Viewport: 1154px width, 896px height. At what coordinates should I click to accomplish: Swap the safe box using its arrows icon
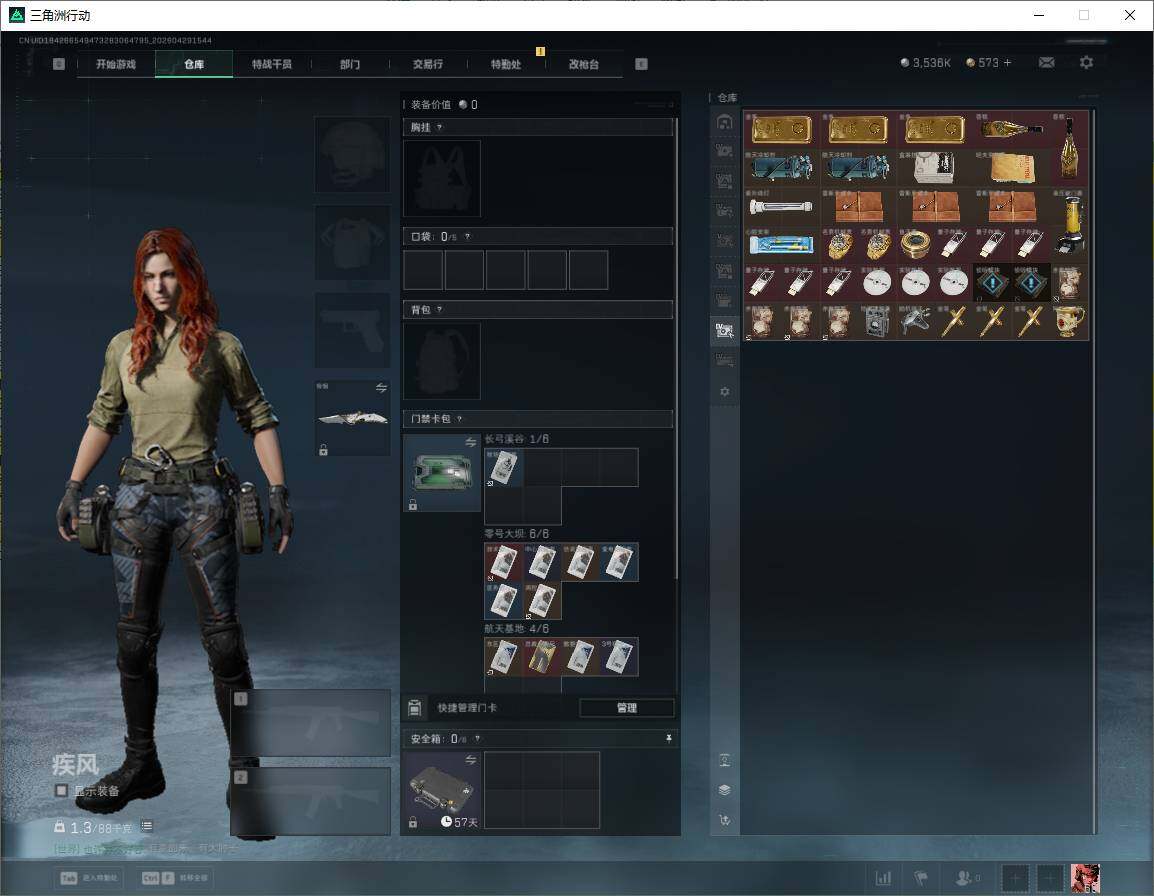(471, 759)
